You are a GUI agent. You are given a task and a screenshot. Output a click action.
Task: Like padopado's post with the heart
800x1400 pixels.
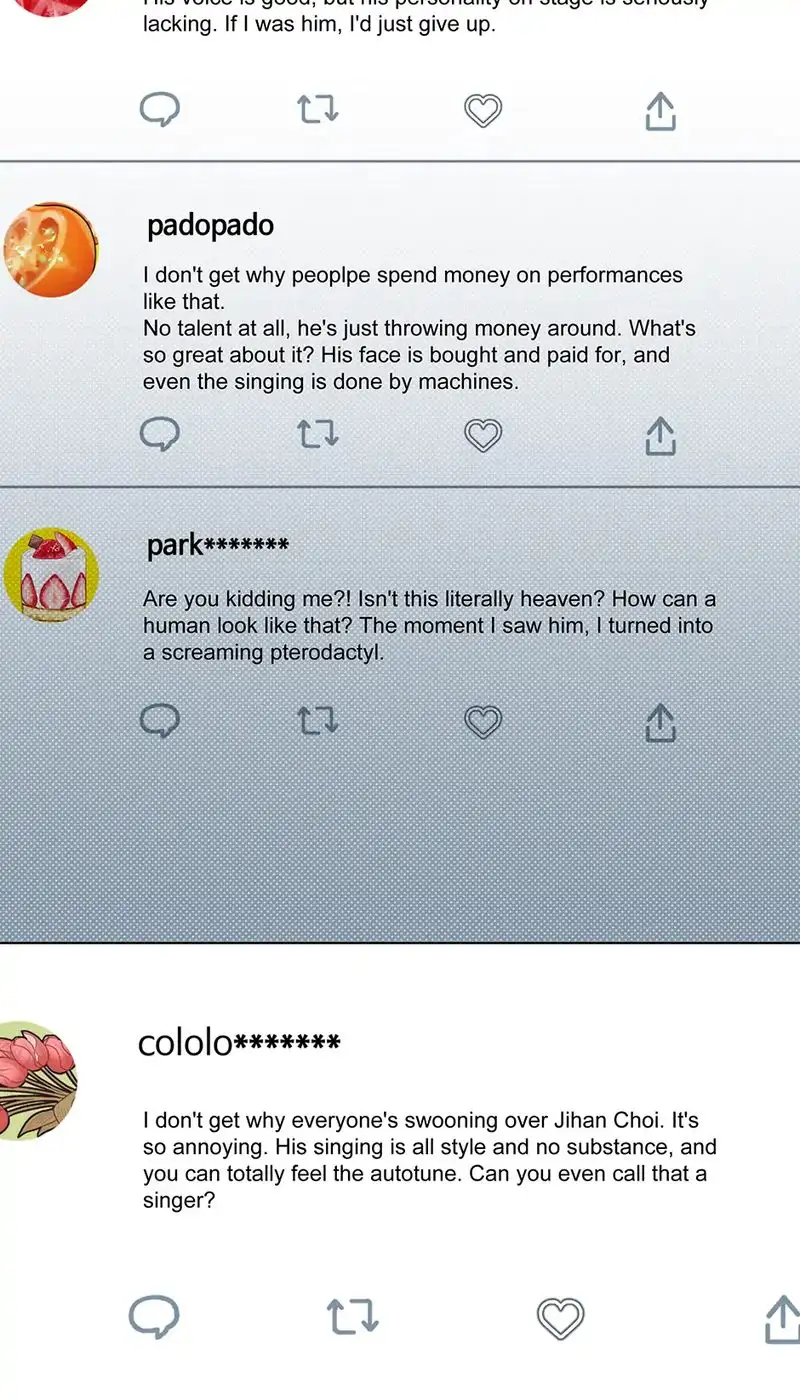click(483, 435)
